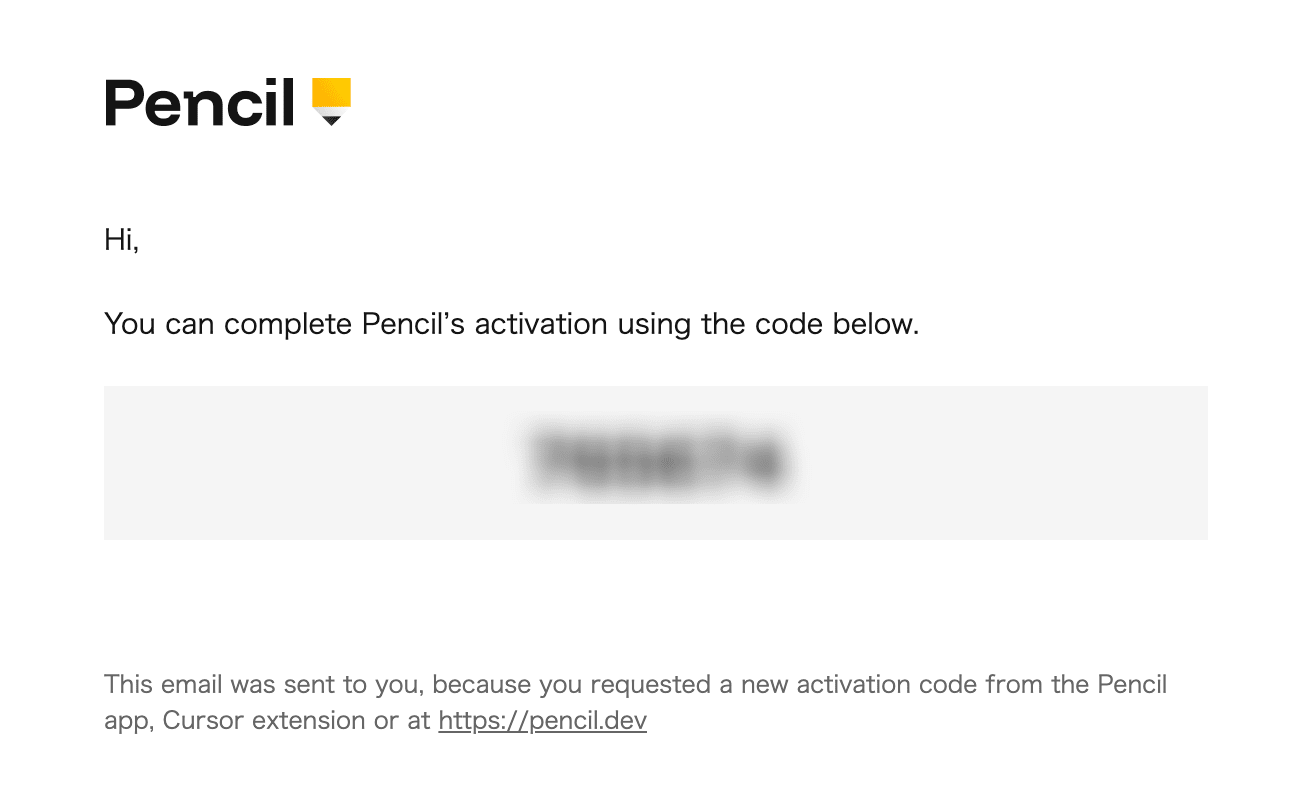1316x790 pixels.
Task: Click the "Hi," greeting text
Action: [121, 240]
